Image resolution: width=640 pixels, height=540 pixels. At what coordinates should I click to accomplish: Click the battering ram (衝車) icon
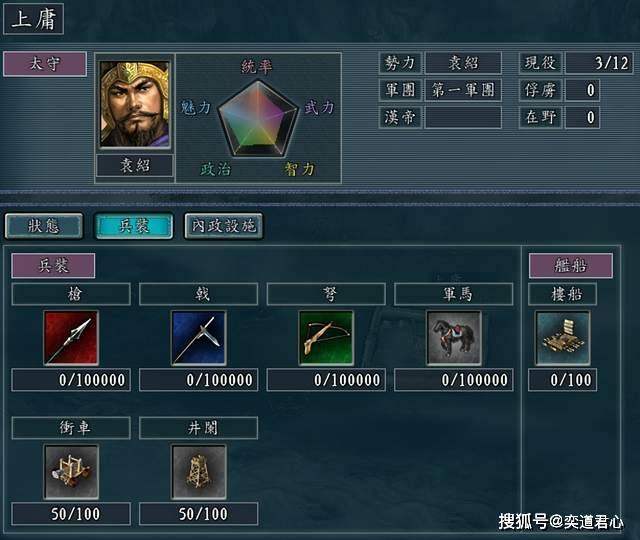(71, 471)
